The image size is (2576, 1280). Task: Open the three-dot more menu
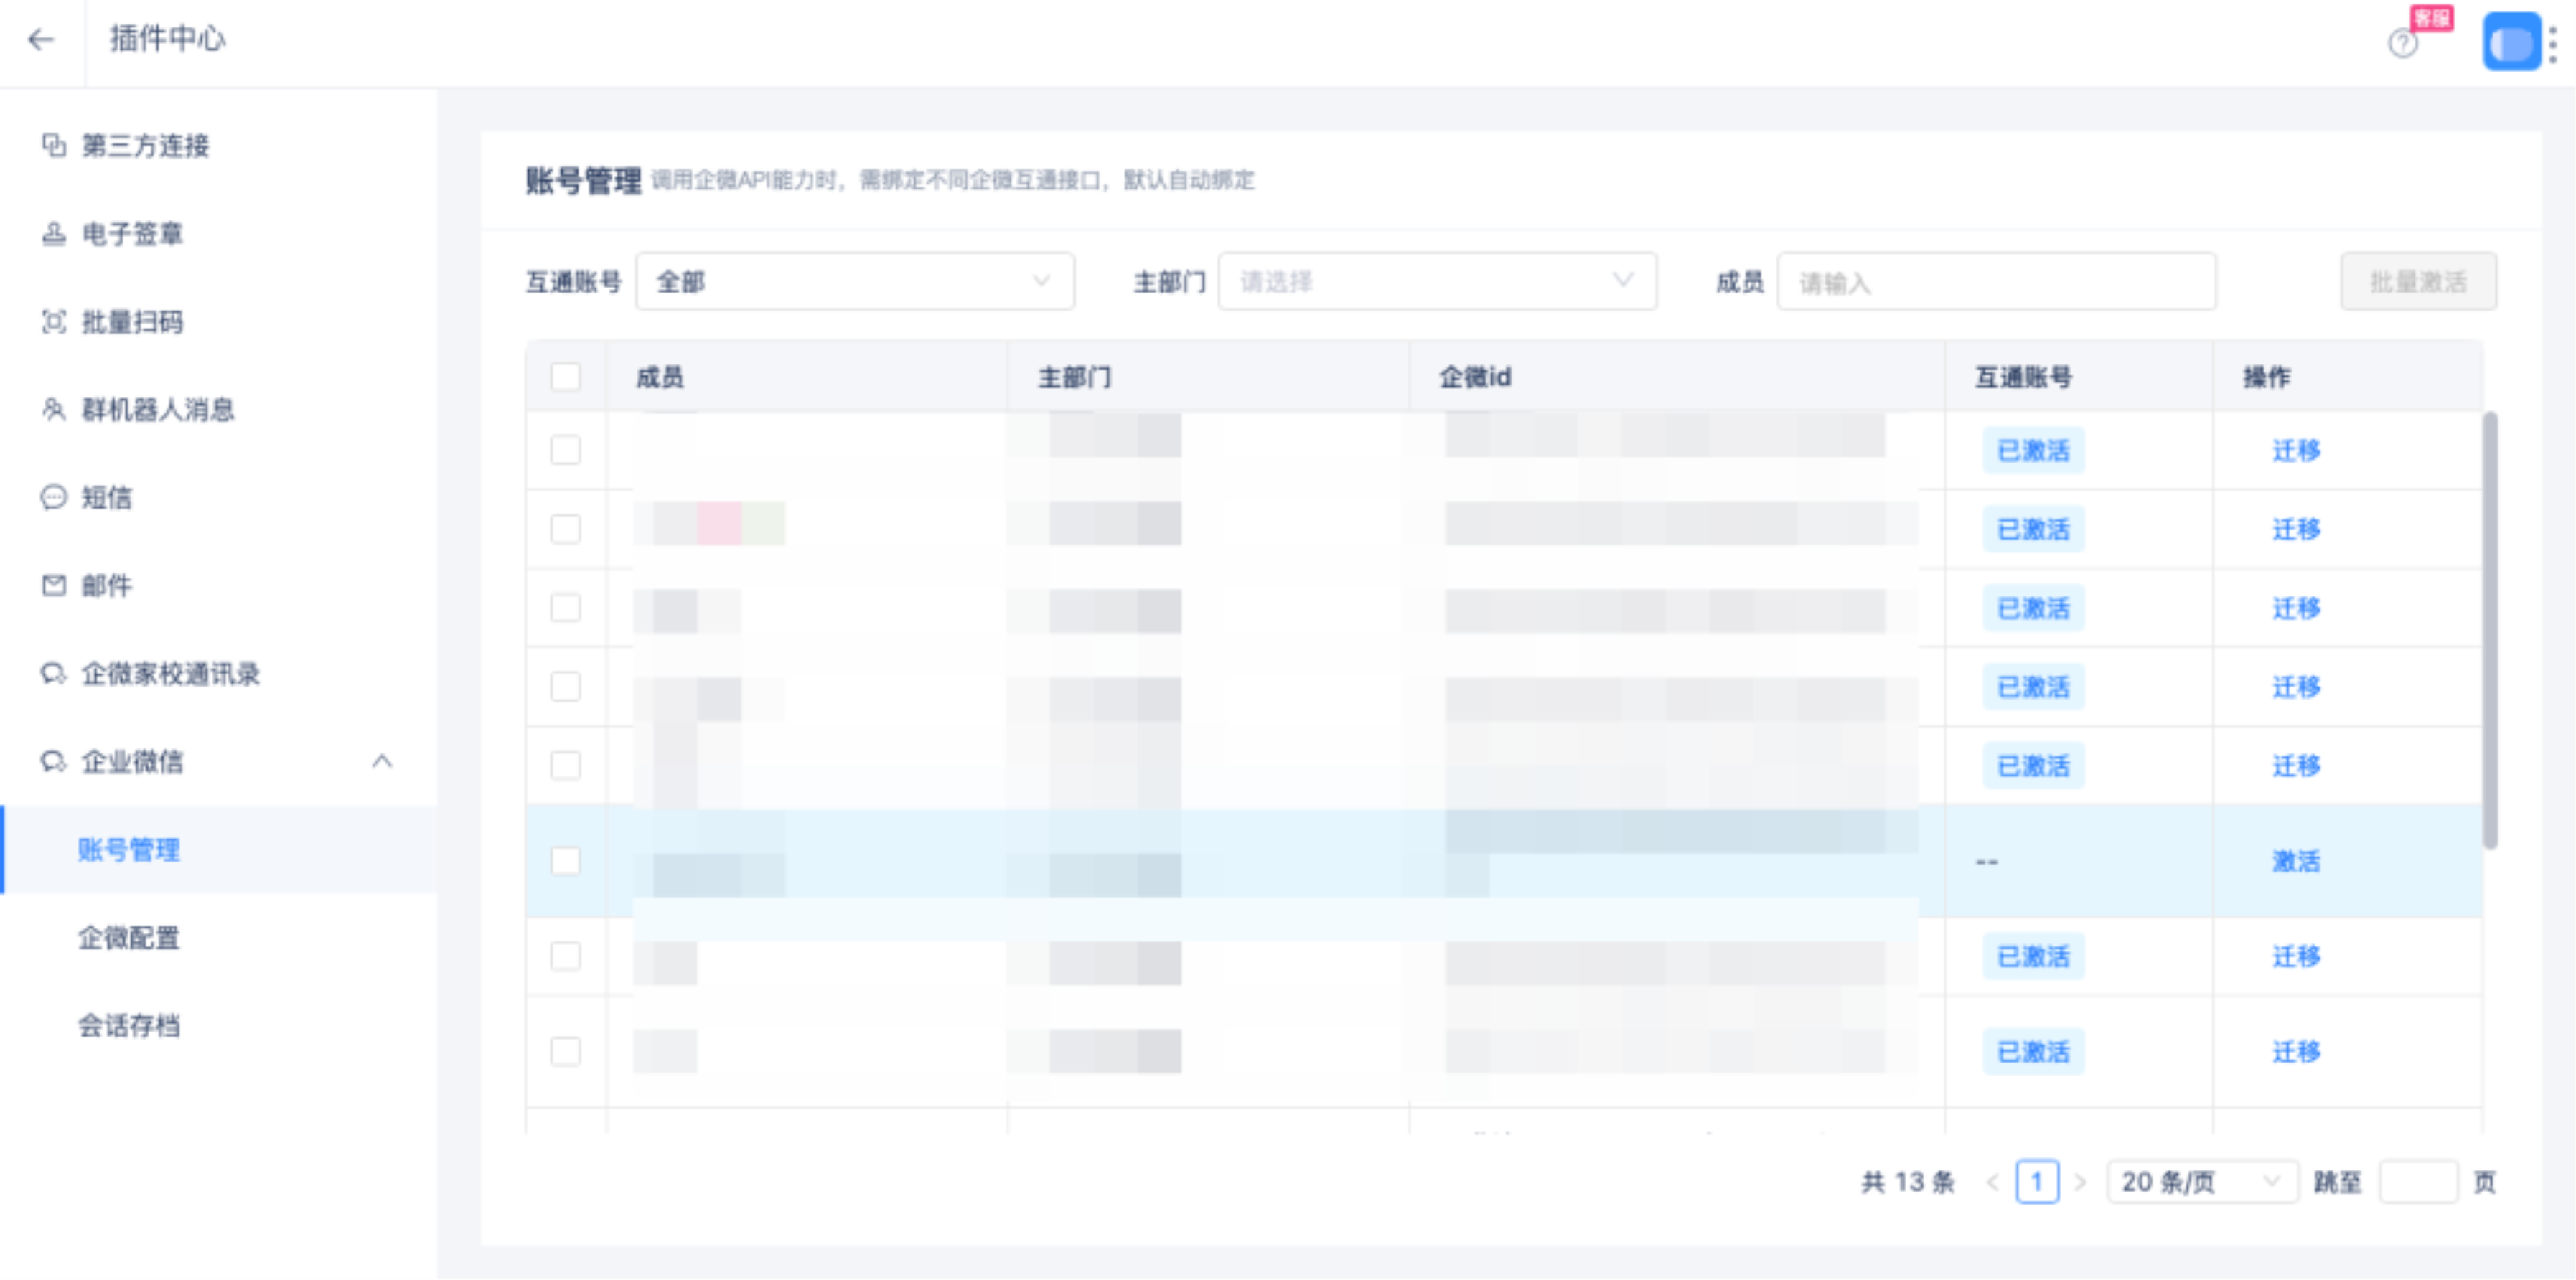(2553, 44)
